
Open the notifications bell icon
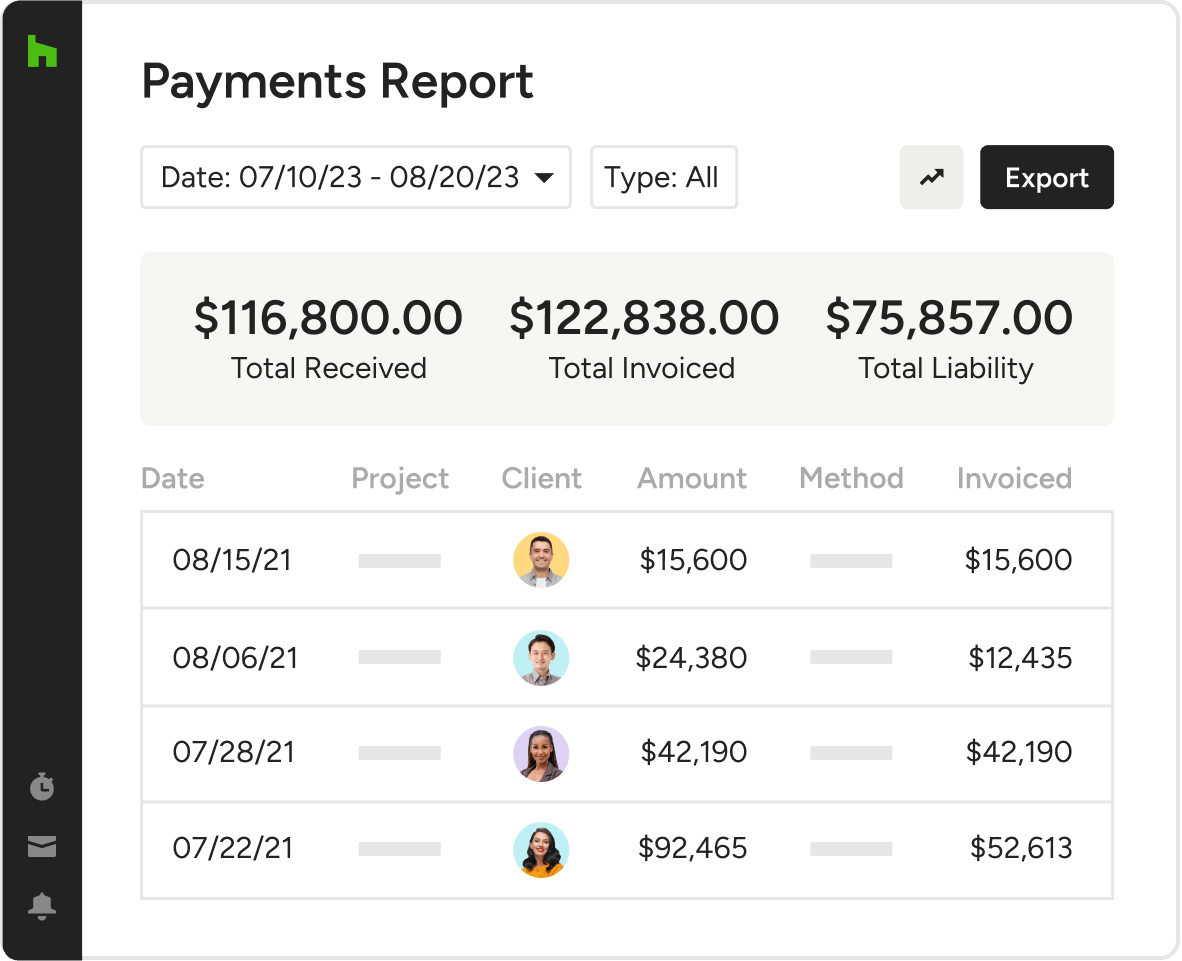[x=42, y=906]
